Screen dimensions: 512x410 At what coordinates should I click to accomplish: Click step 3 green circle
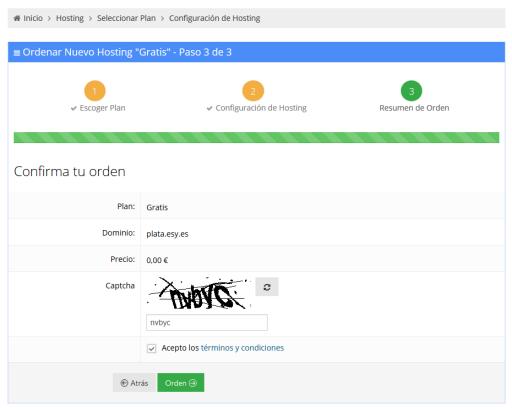[x=411, y=91]
